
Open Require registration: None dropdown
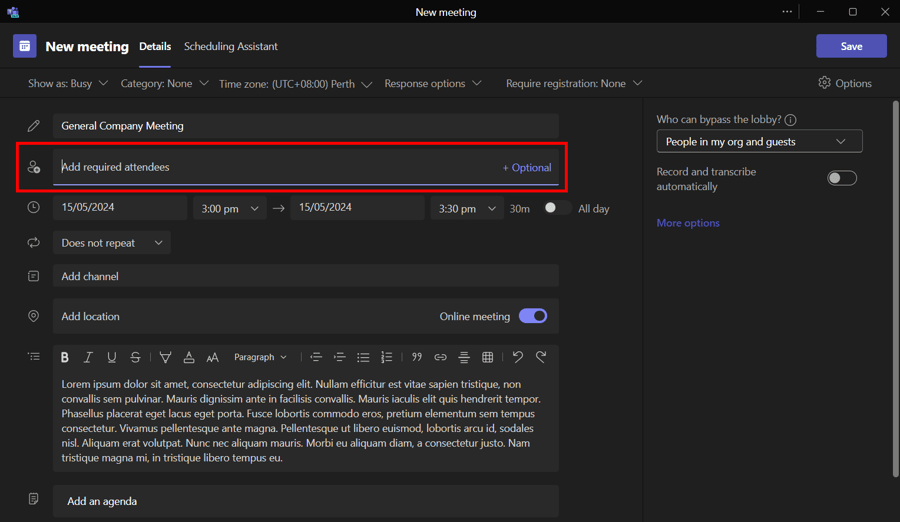574,83
